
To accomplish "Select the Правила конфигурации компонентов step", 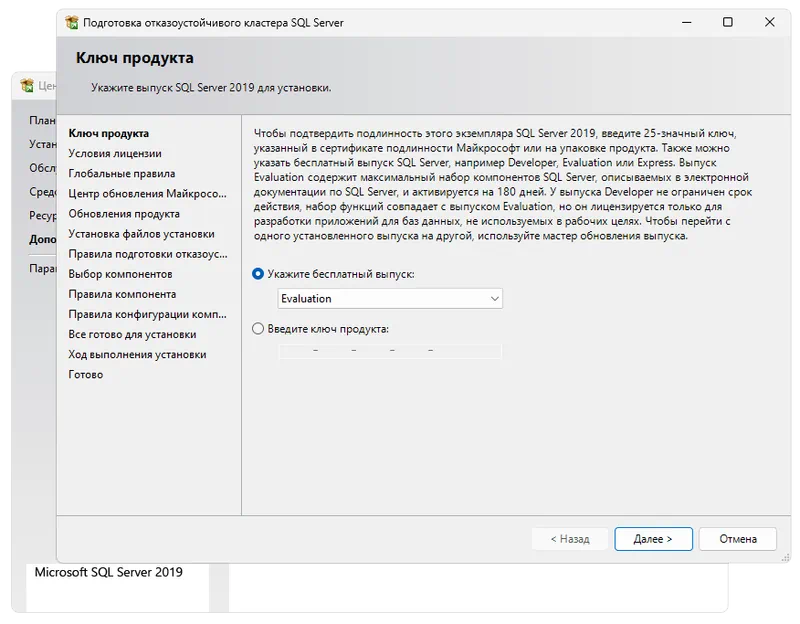I will tap(147, 314).
